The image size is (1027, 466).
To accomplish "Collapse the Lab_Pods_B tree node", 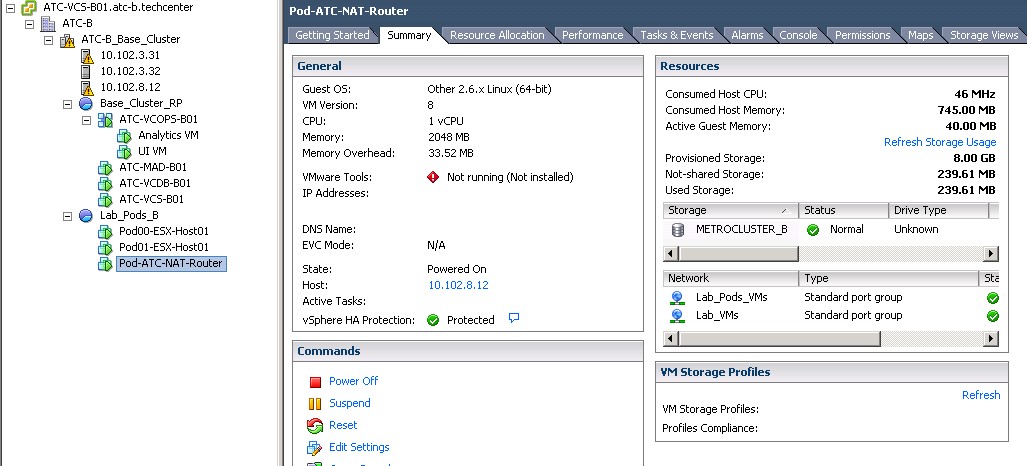I will [x=68, y=216].
